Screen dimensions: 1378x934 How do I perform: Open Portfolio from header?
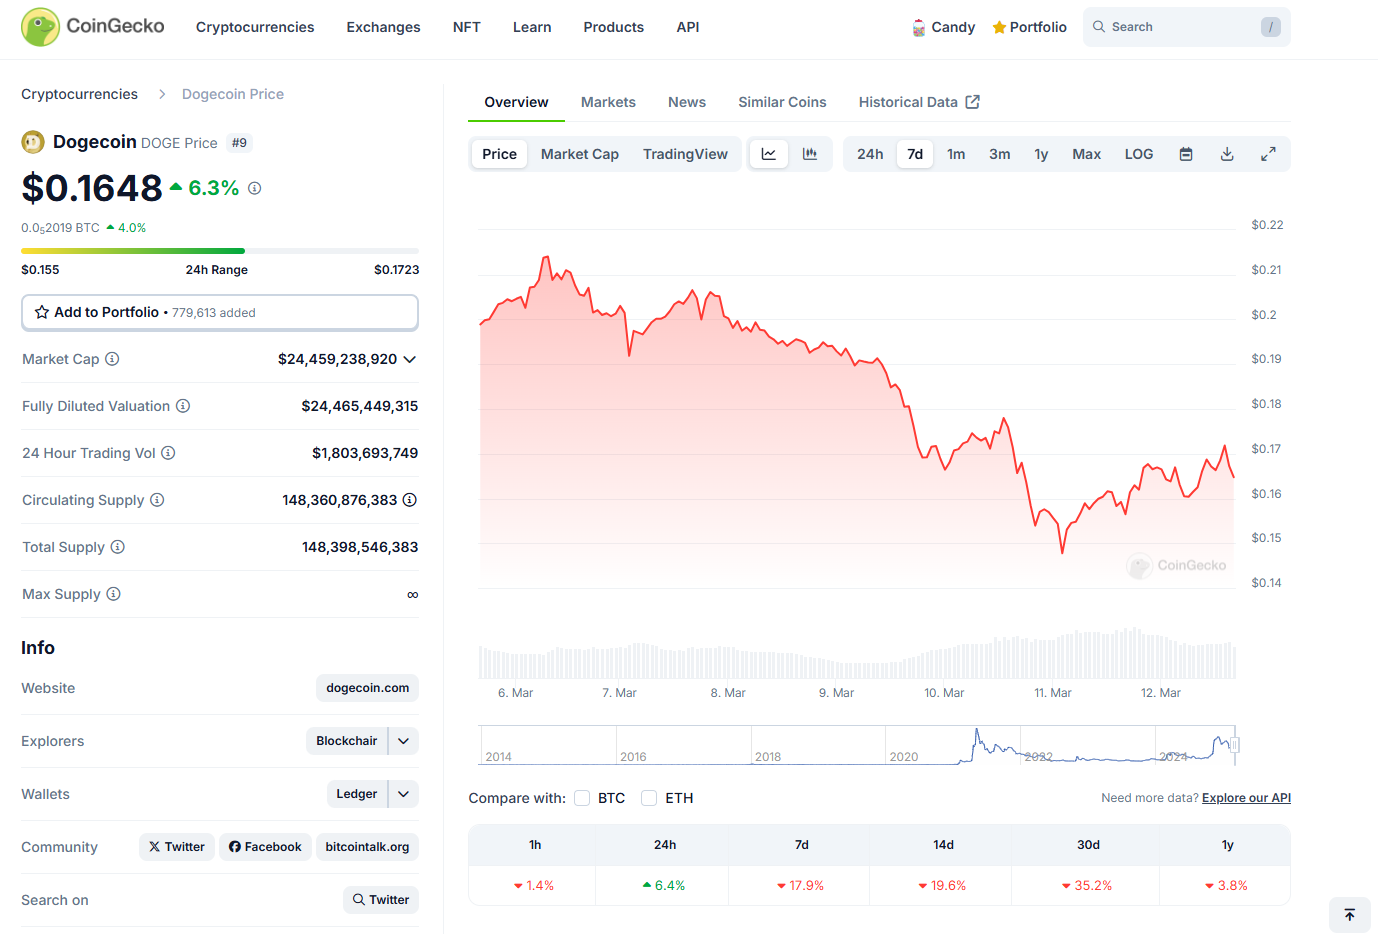pyautogui.click(x=1029, y=27)
